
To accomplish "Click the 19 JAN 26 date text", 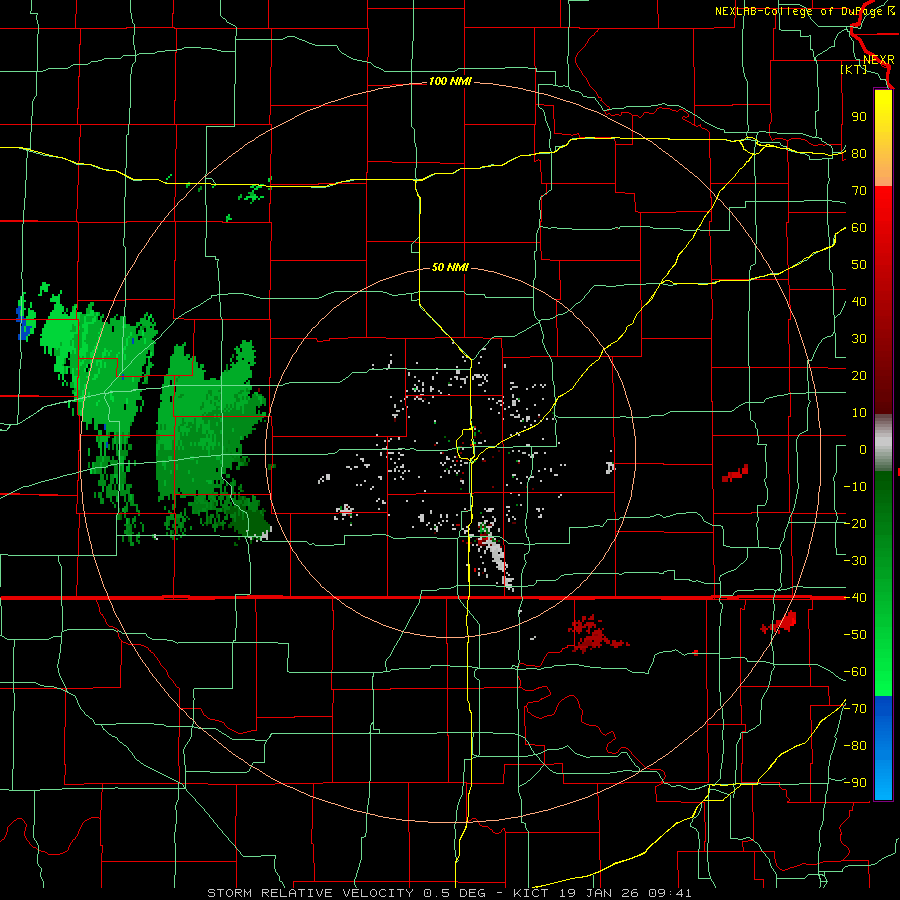I will coord(599,893).
